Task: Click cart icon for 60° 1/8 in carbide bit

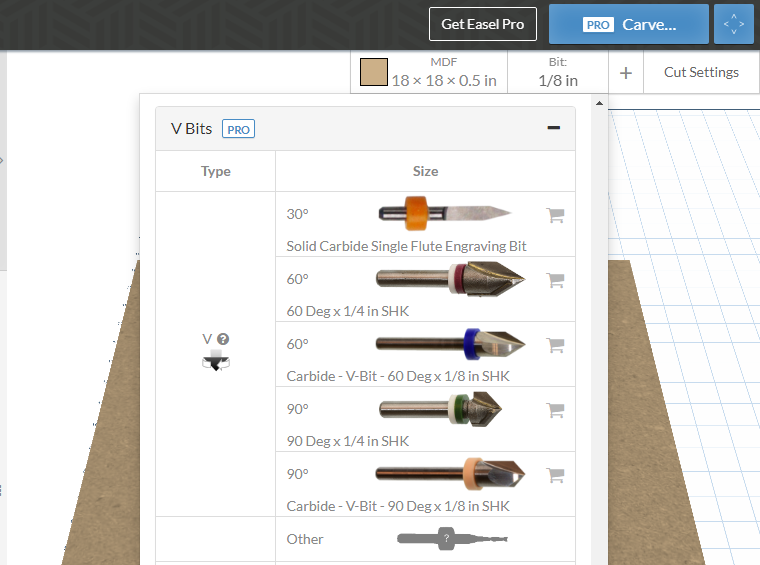Action: click(x=556, y=345)
